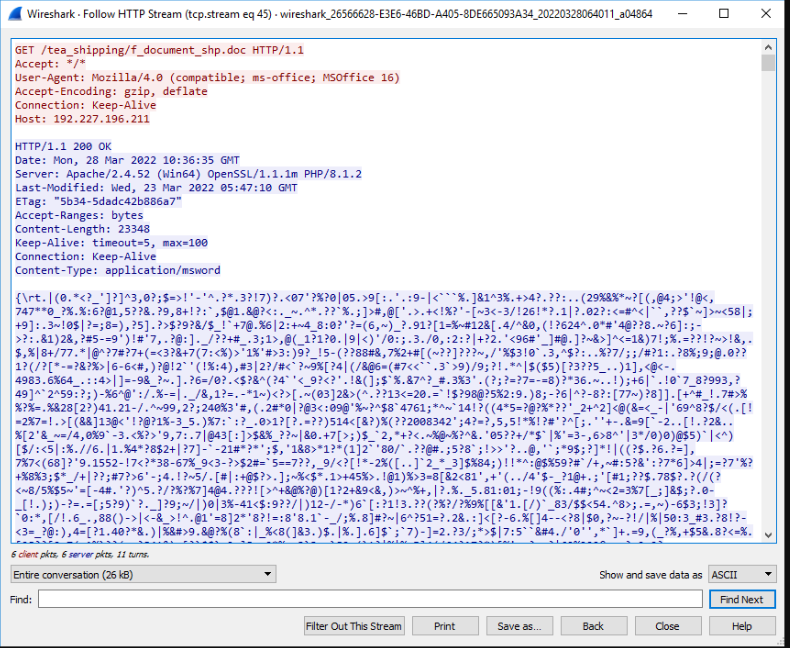The image size is (790, 648).
Task: Click the Date: Mon, 28 Mar 2022 line
Action: pyautogui.click(x=127, y=160)
